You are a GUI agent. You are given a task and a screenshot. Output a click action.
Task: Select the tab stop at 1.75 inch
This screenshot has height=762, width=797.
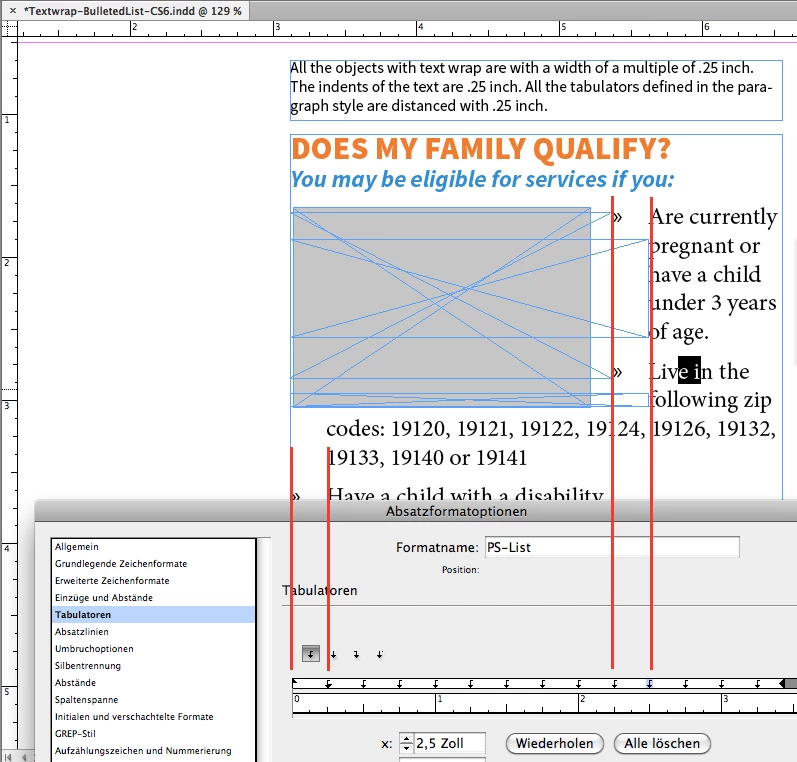click(x=543, y=684)
